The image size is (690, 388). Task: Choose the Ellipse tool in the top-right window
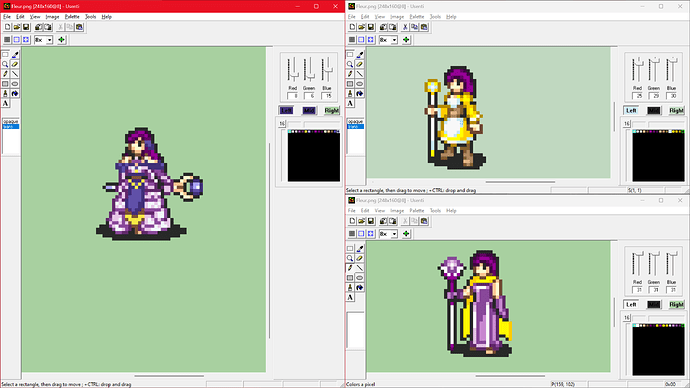click(360, 84)
